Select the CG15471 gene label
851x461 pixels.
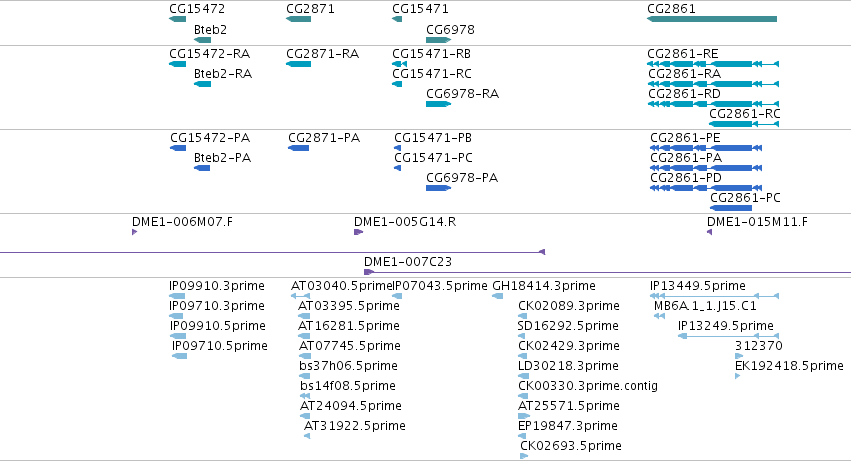coord(420,9)
